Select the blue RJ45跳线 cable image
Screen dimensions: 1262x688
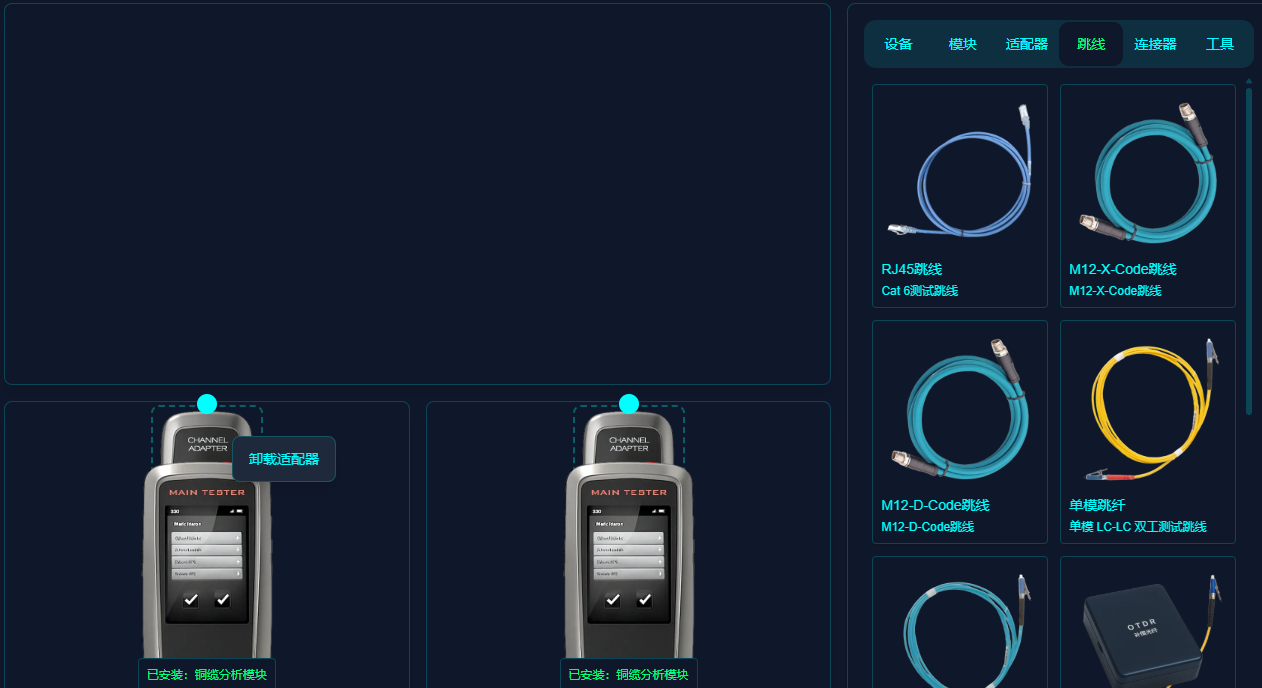click(x=959, y=172)
